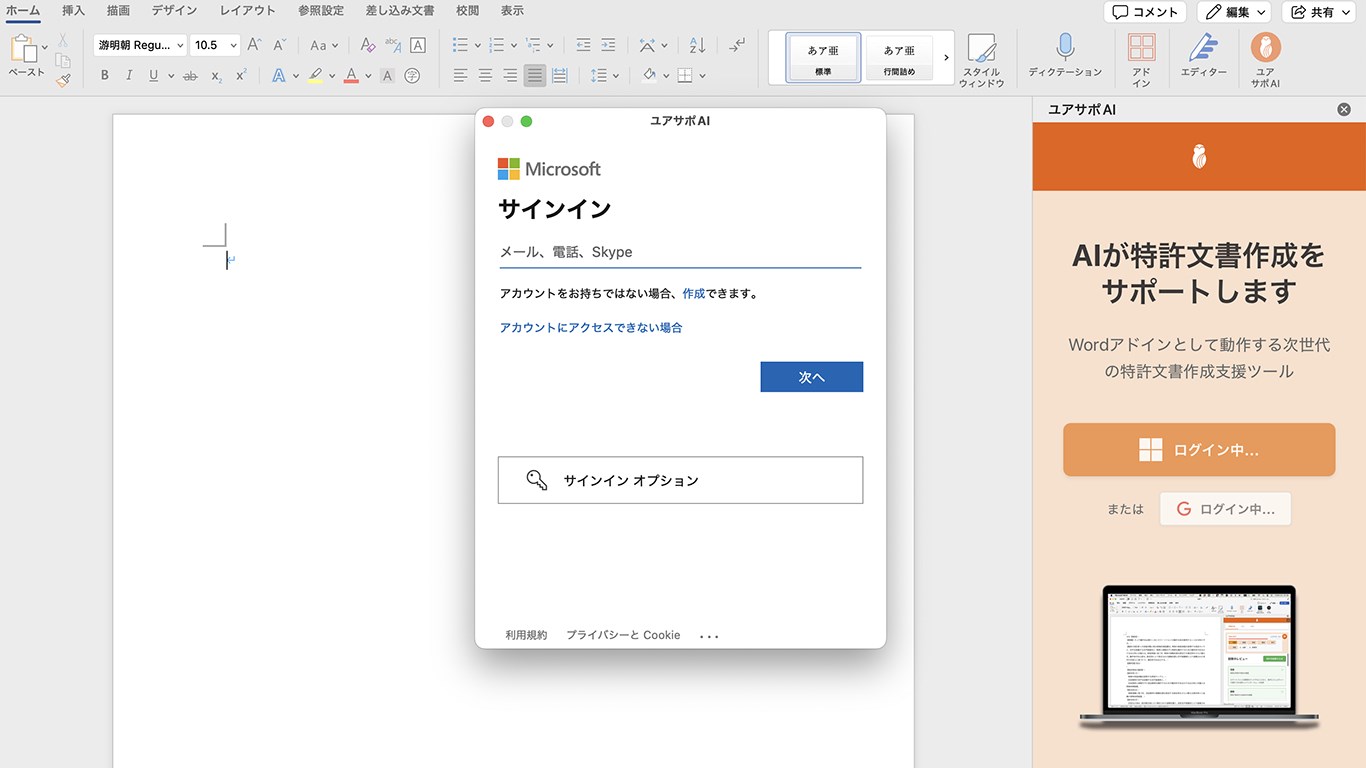
Task: Click the 作成 account creation link
Action: tap(694, 294)
